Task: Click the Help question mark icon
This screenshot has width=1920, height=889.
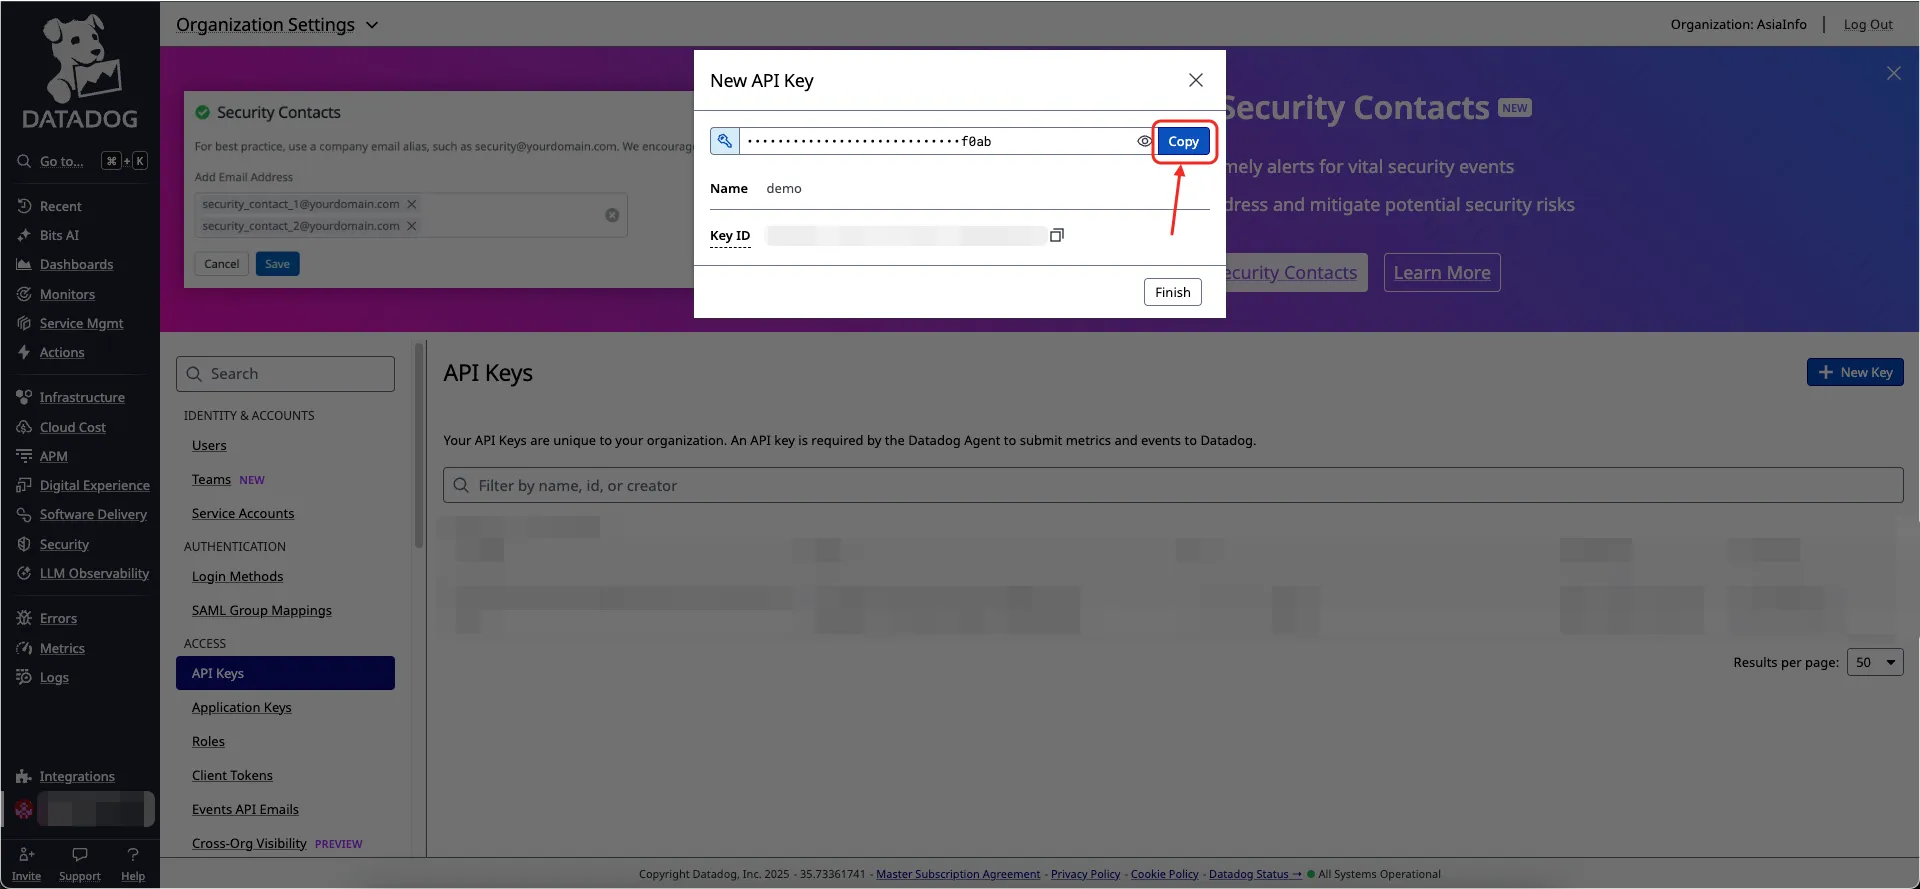Action: 133,855
